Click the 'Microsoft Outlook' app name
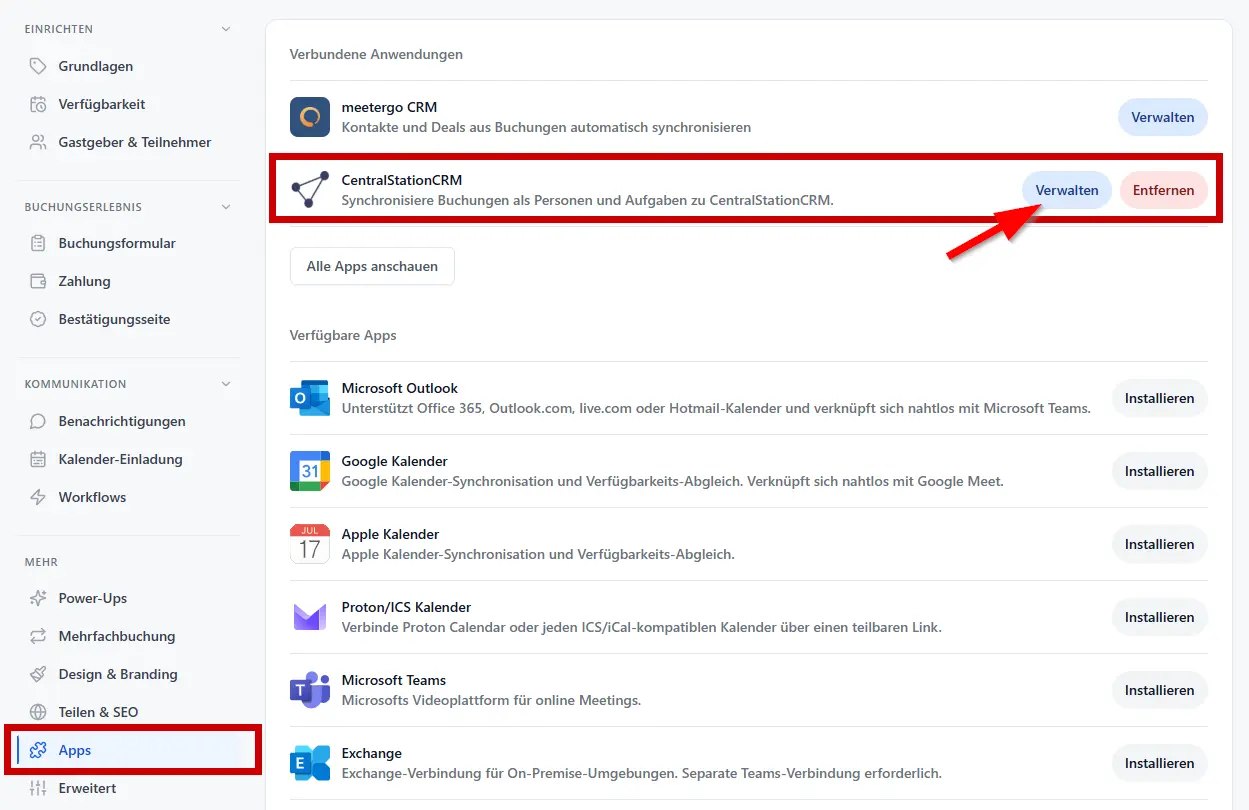1249x810 pixels. coord(400,388)
